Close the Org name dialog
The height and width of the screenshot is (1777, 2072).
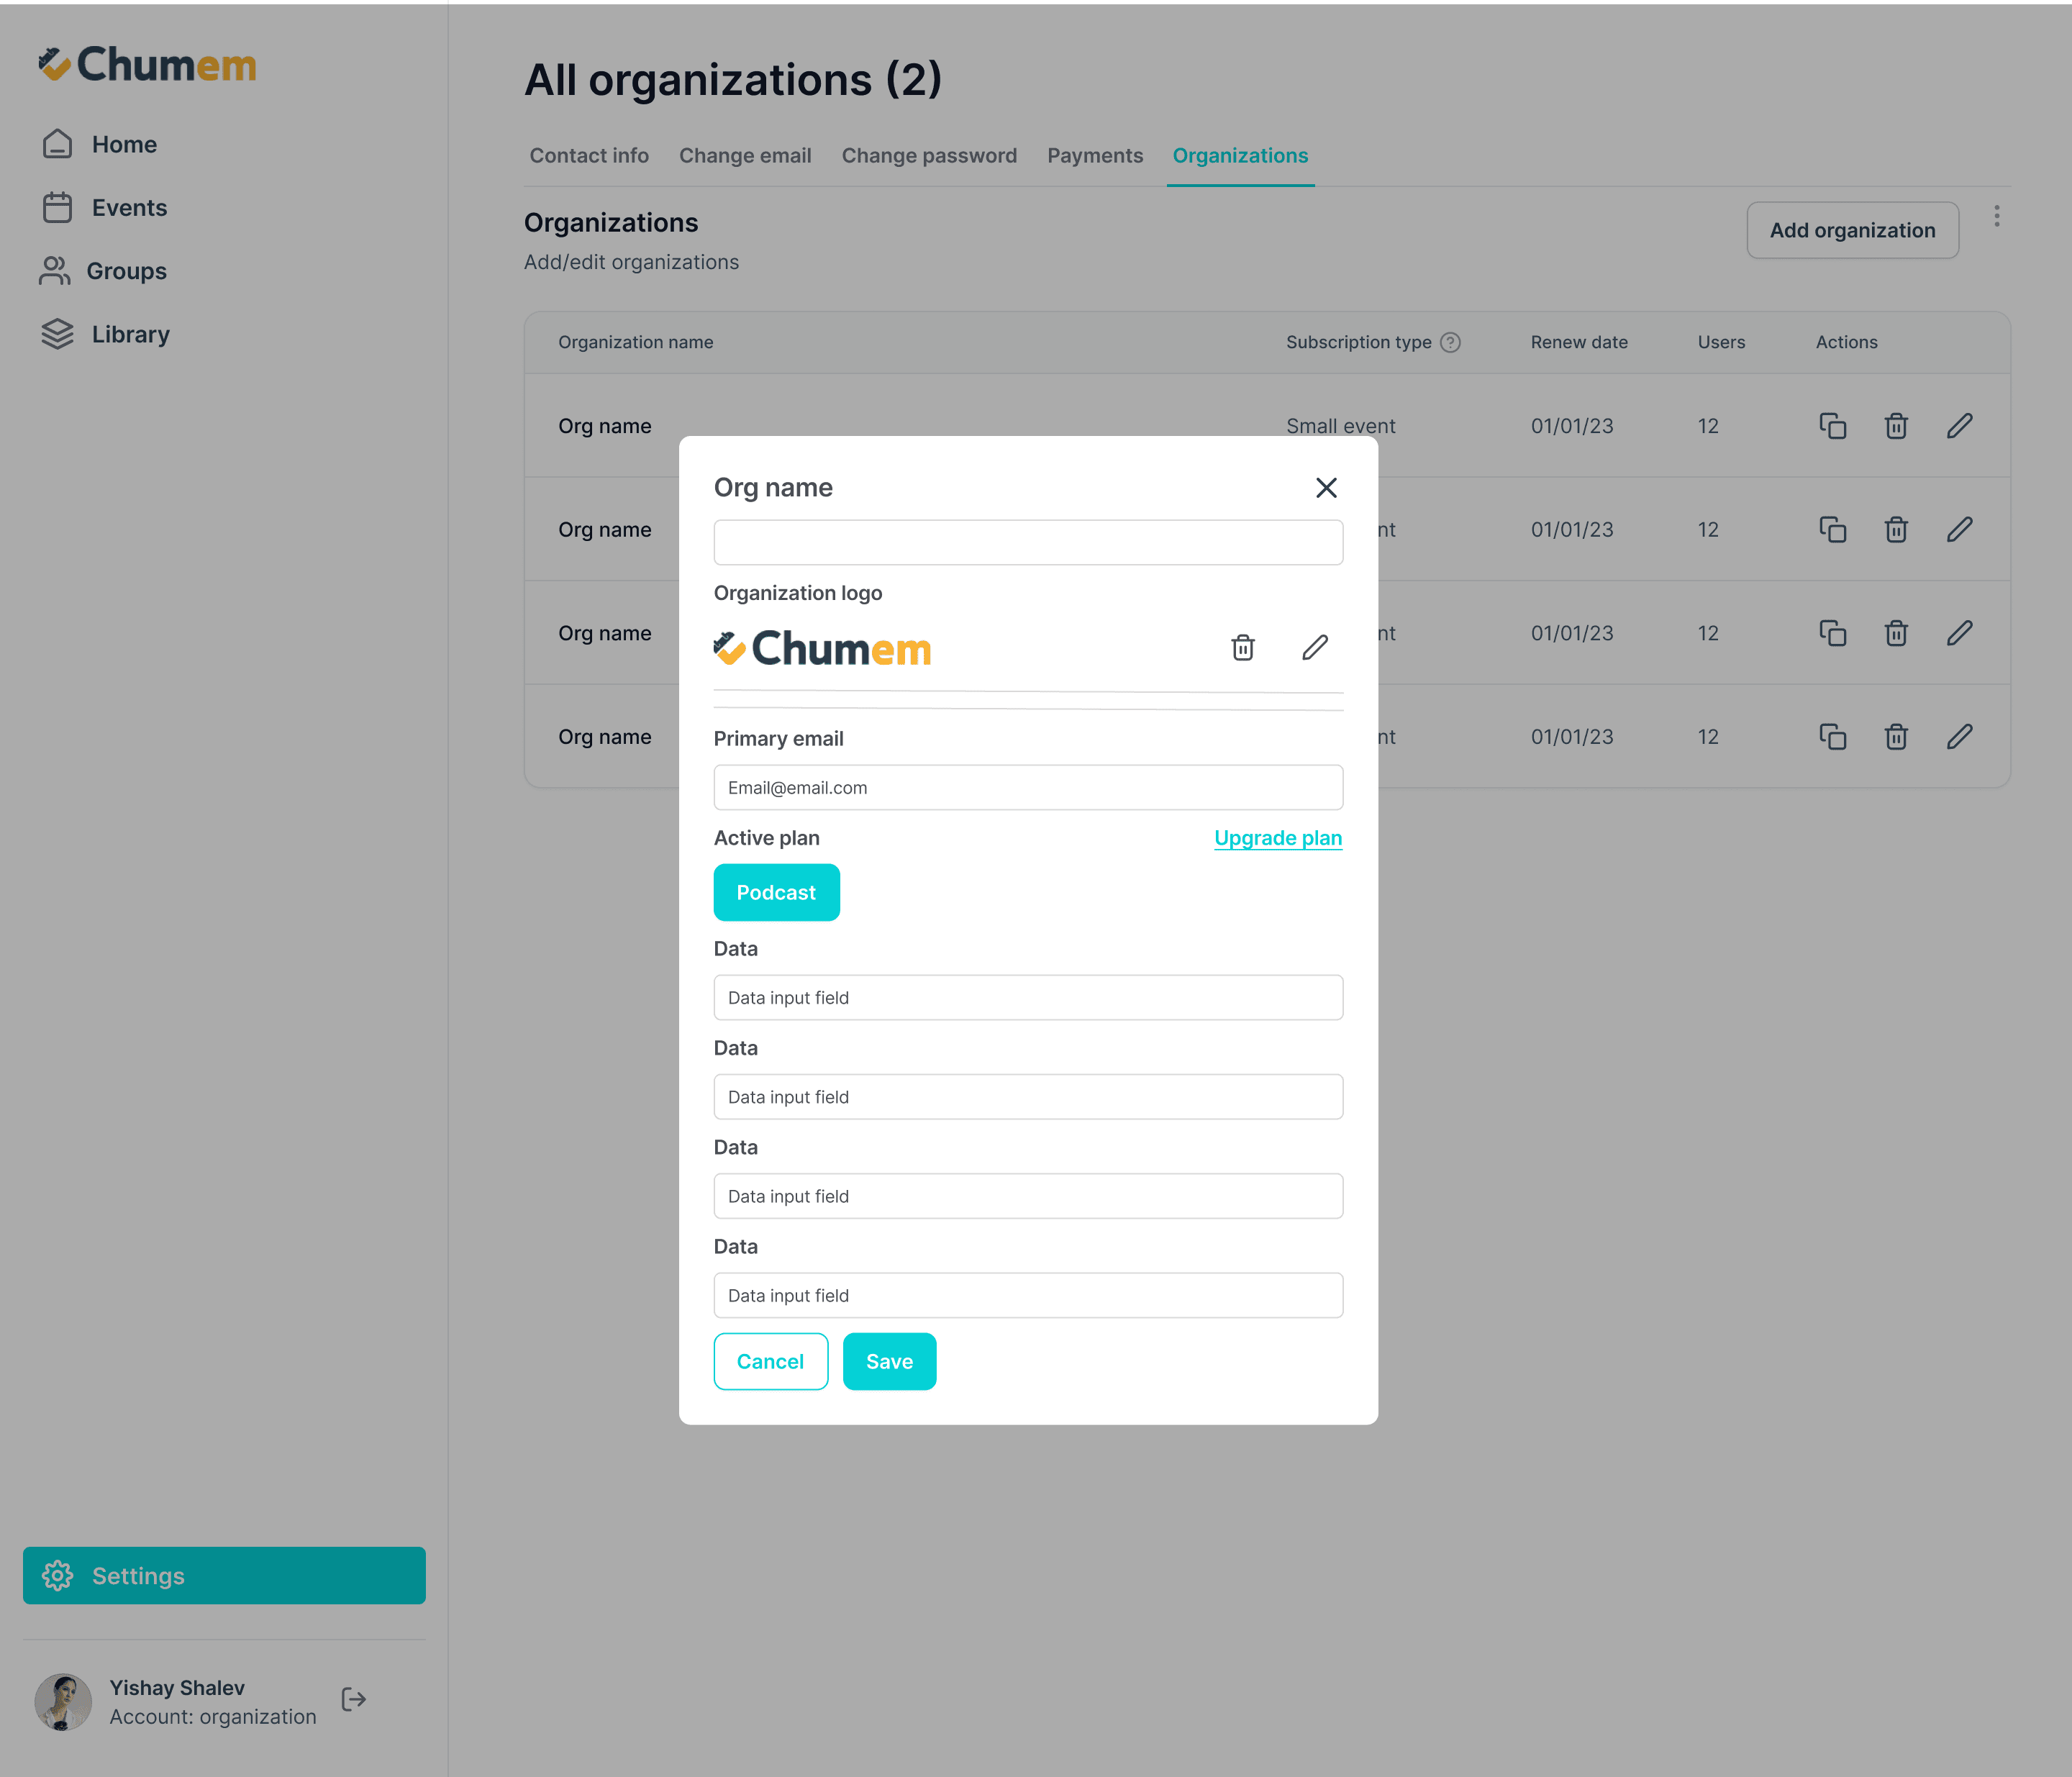point(1326,488)
